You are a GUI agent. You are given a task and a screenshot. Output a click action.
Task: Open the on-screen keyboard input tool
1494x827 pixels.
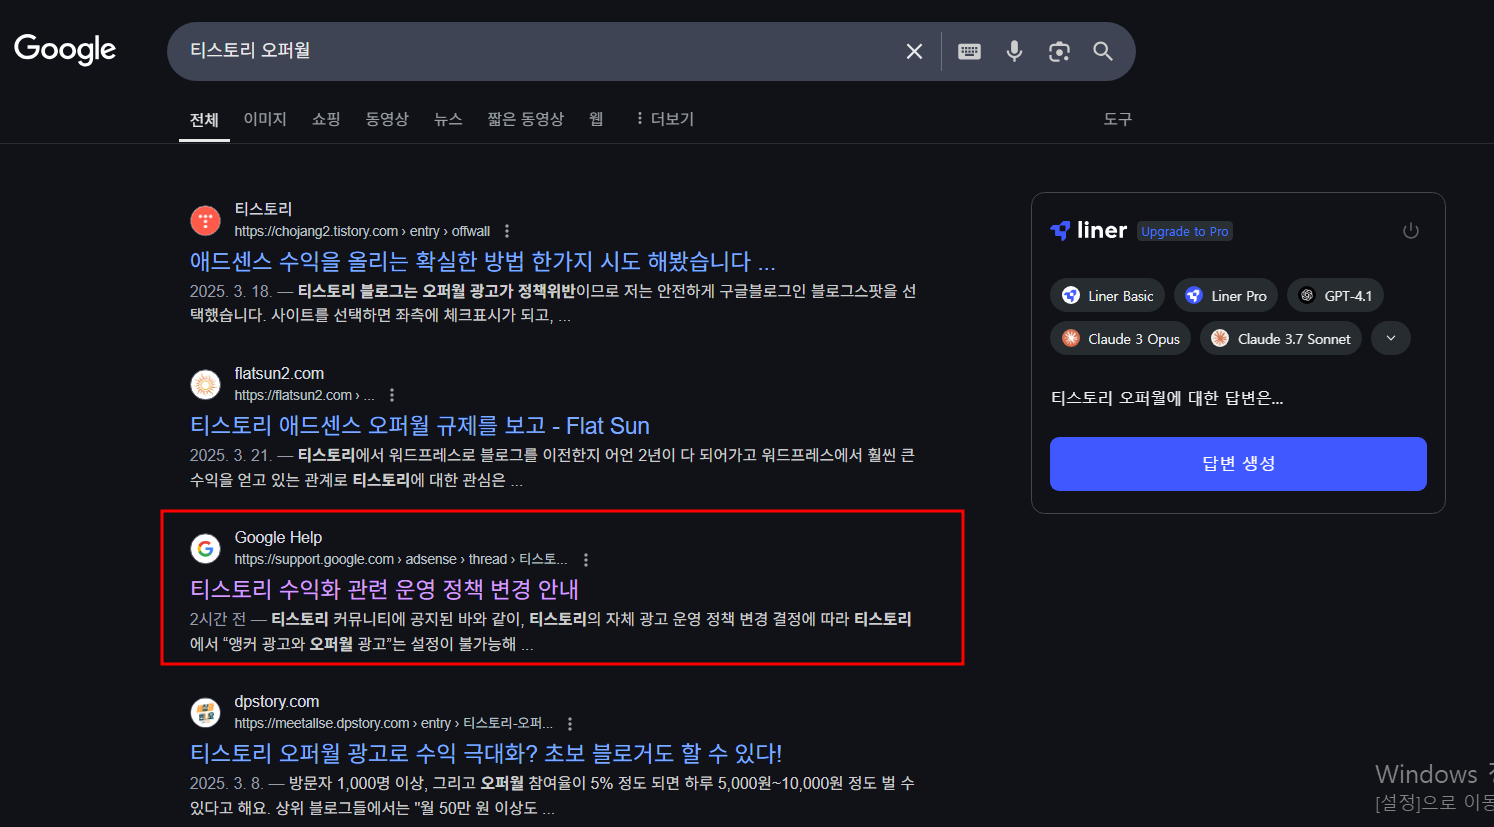(969, 51)
